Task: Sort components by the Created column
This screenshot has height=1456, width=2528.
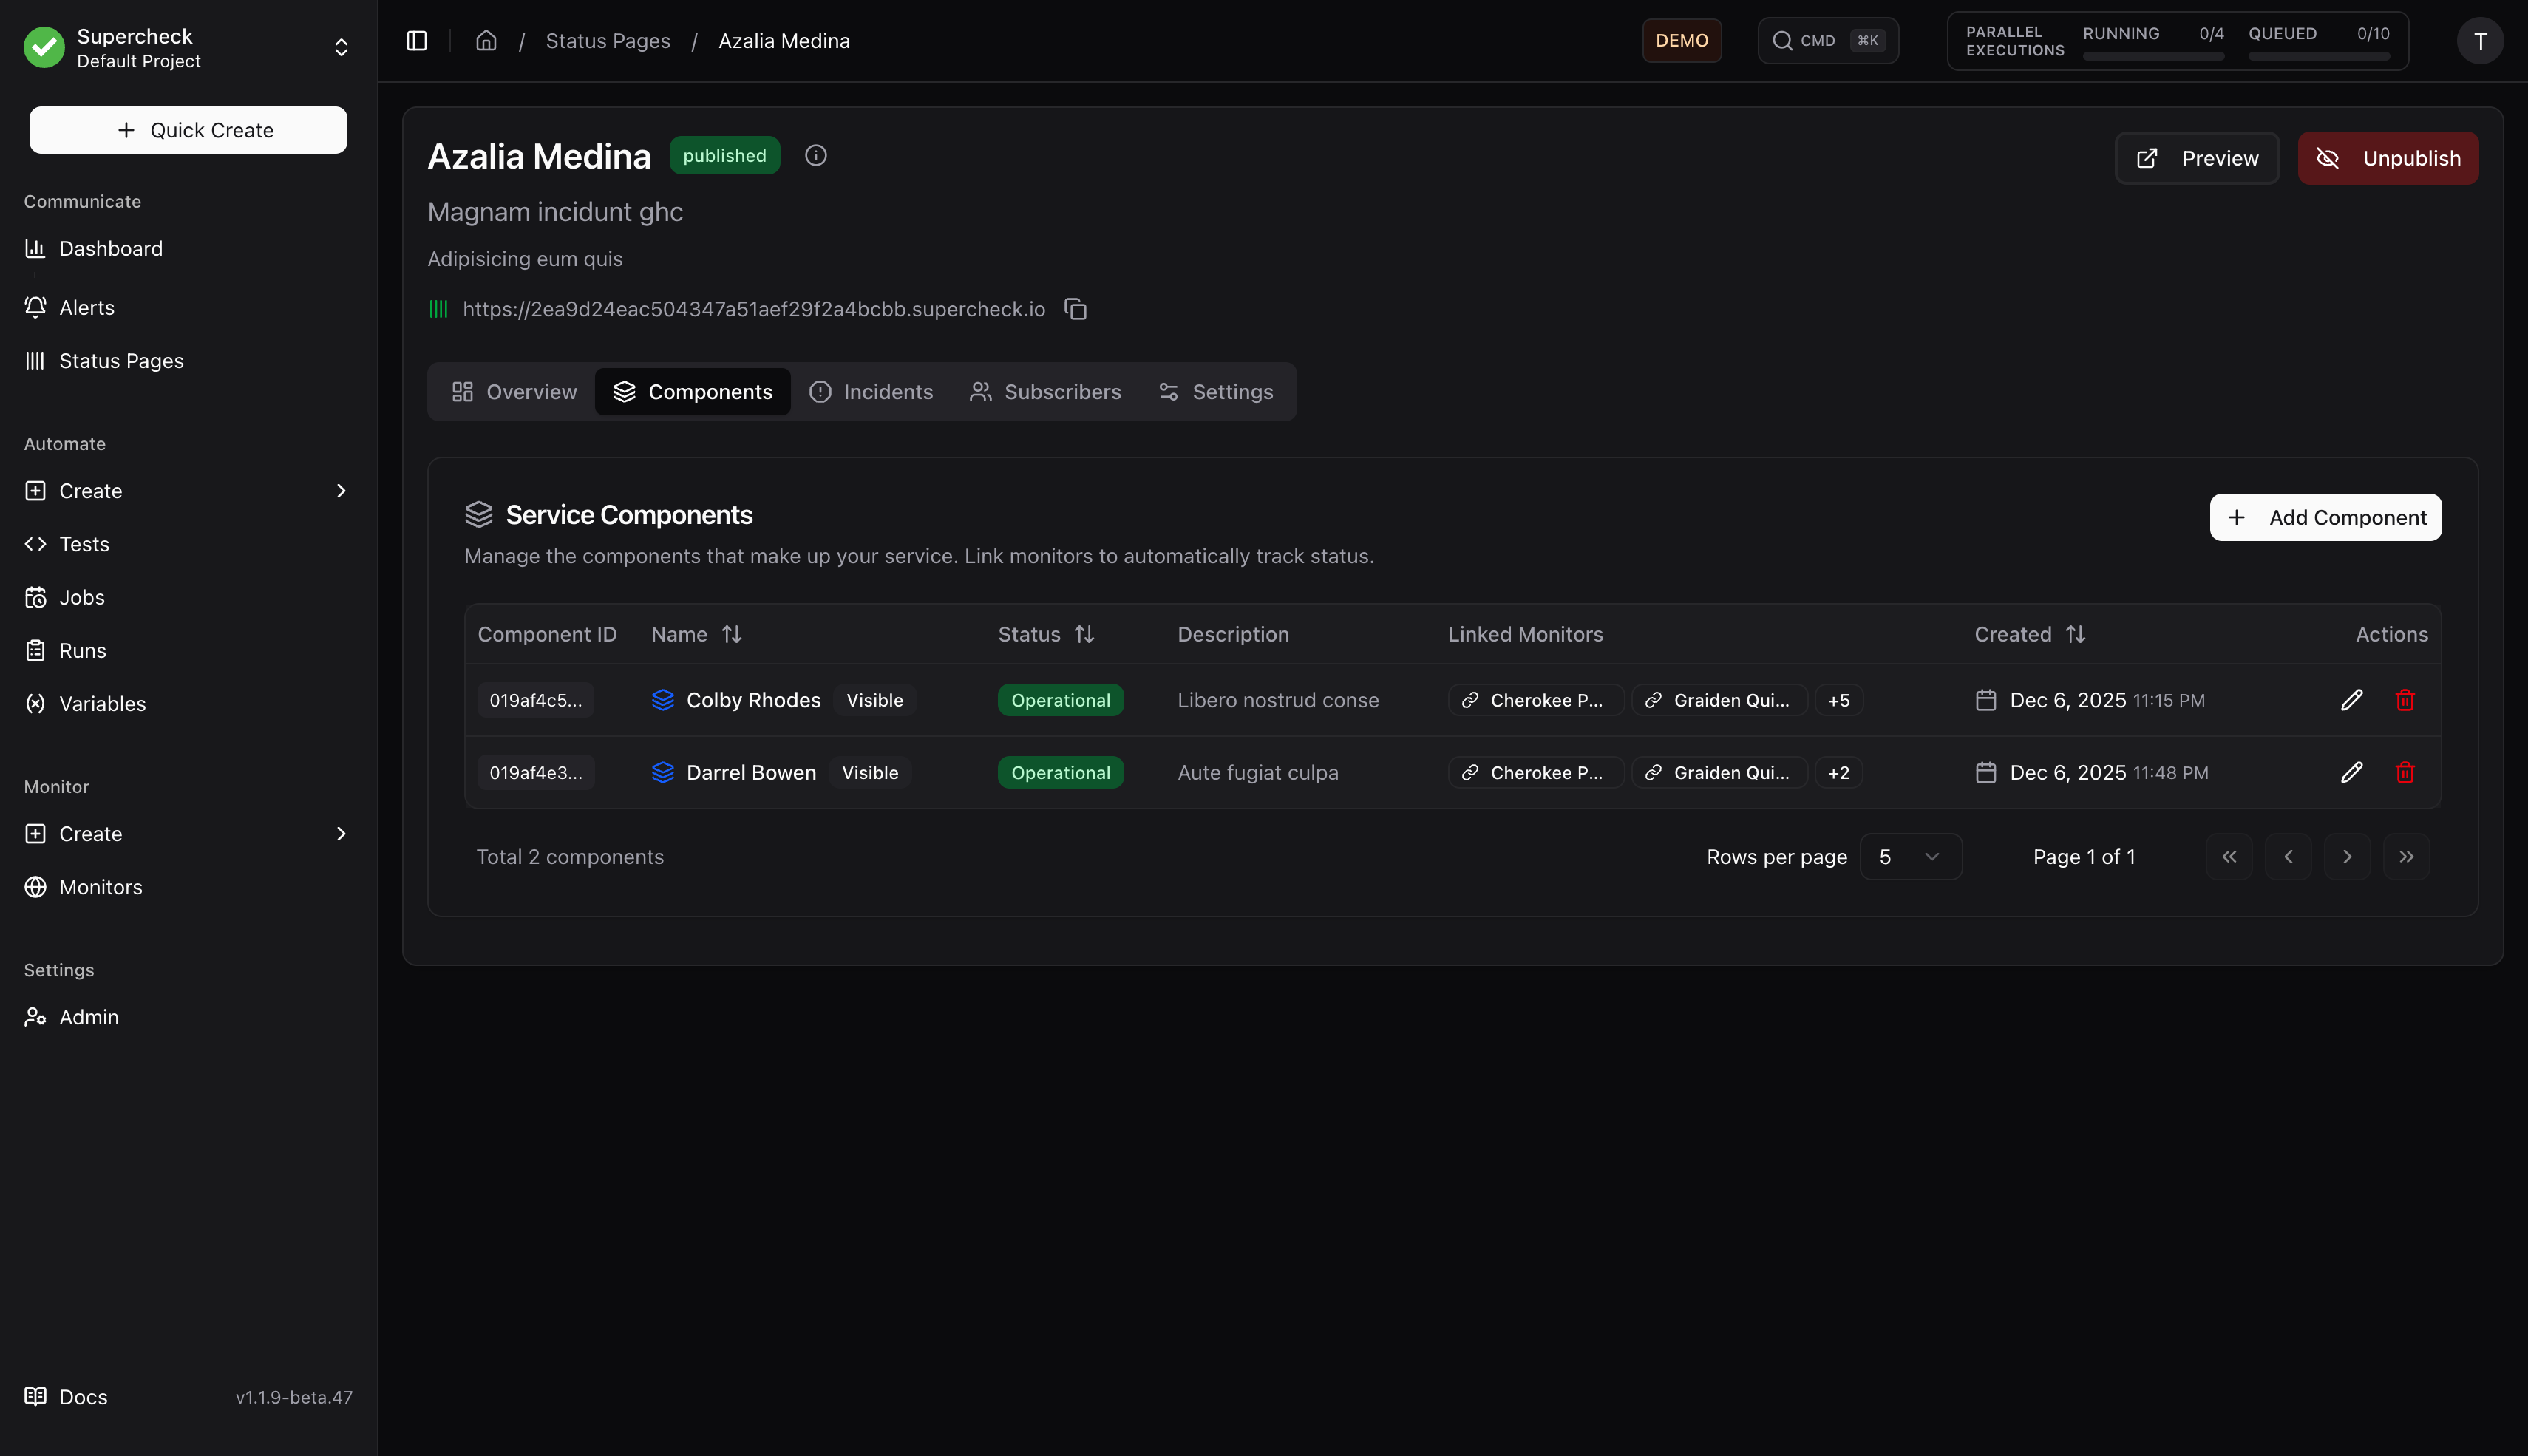Action: click(2076, 633)
